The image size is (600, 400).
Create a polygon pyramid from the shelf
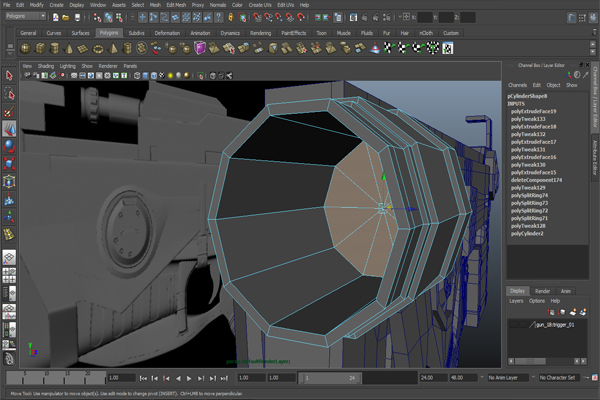[113, 48]
